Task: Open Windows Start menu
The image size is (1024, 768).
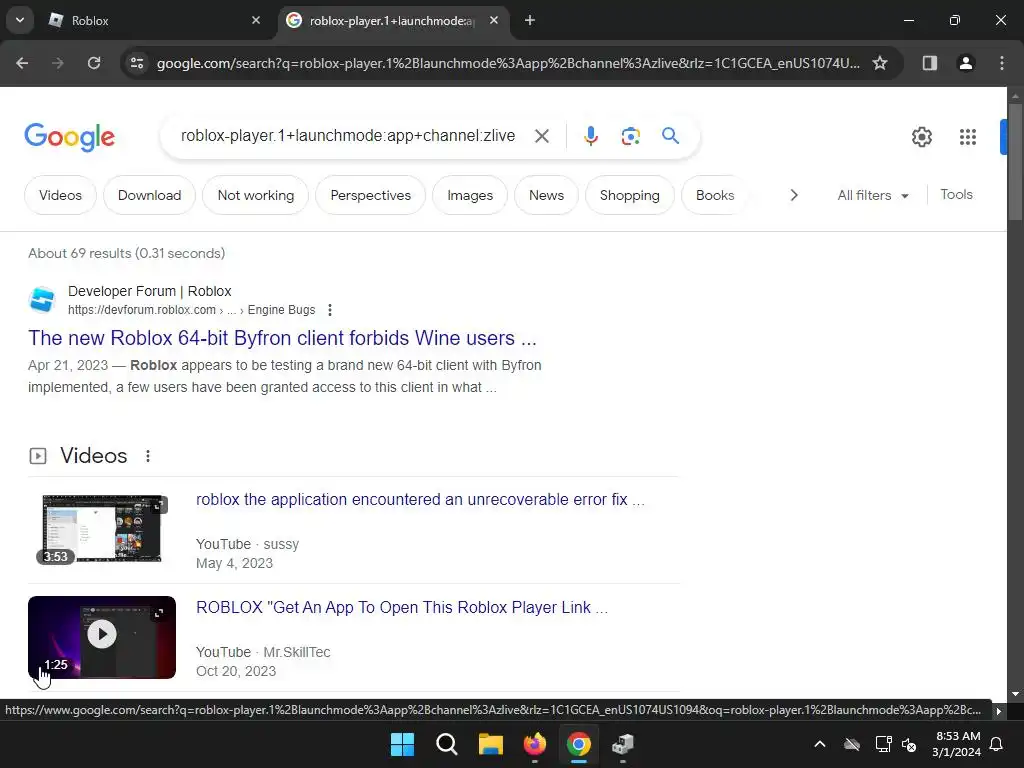Action: tap(402, 744)
